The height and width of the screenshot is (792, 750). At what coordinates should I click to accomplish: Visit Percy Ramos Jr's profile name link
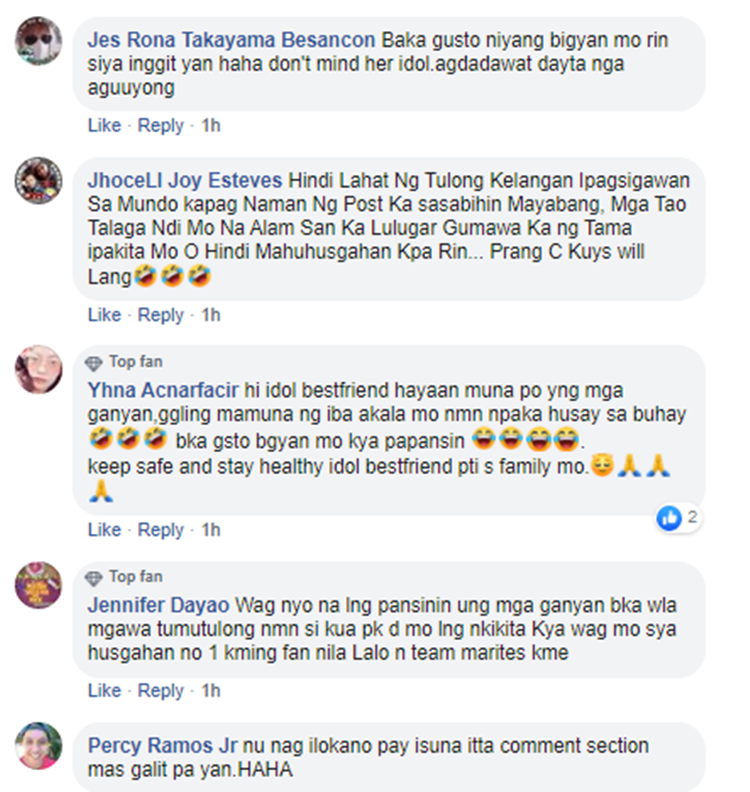coord(163,746)
